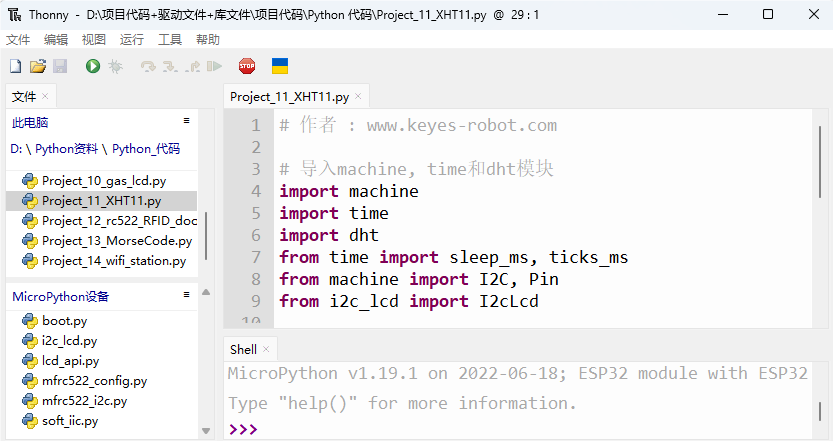Click the D: drive path segment
Viewport: 833px width, 441px height.
tap(16, 149)
